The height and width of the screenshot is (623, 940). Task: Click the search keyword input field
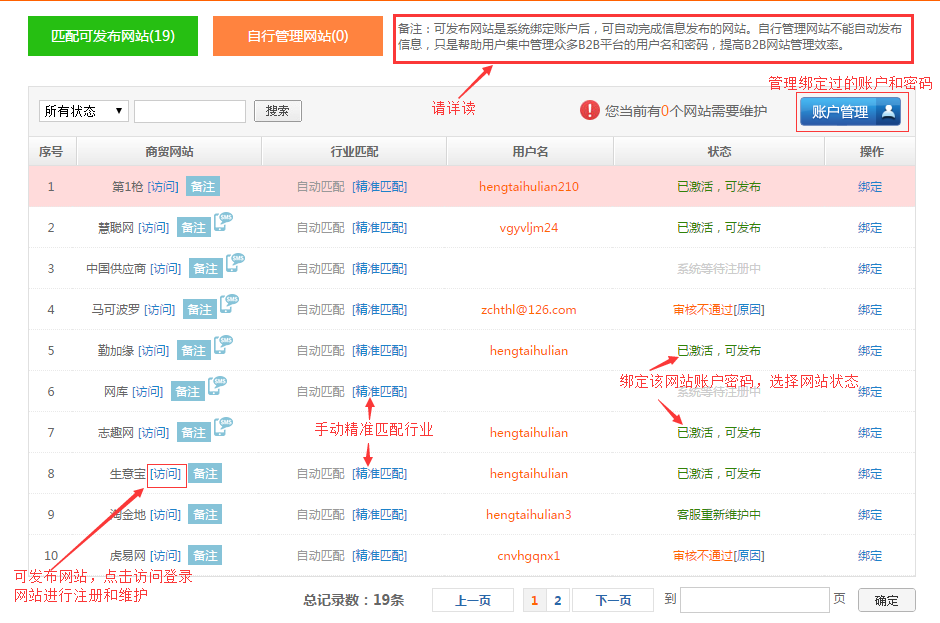click(x=190, y=111)
